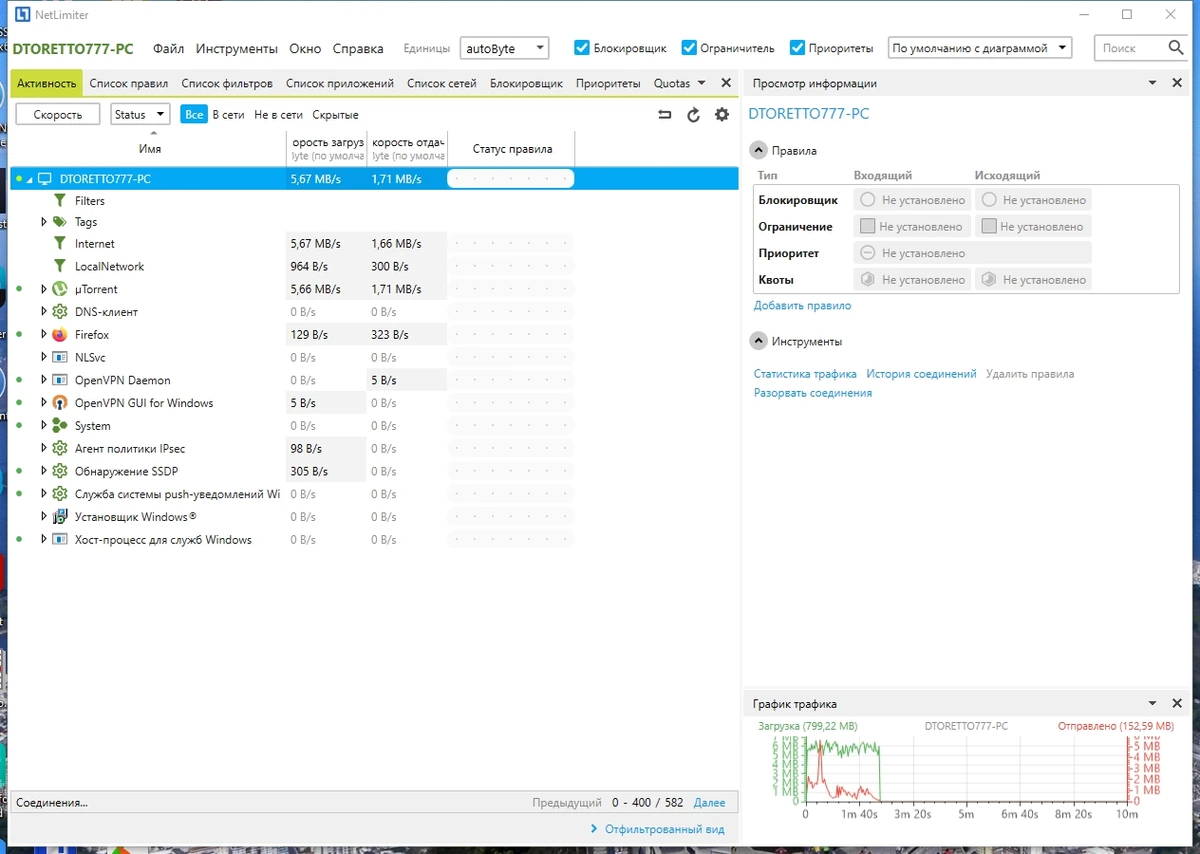The image size is (1200, 854).
Task: Click the Хост-процесс для служб Windows icon
Action: [x=60, y=540]
